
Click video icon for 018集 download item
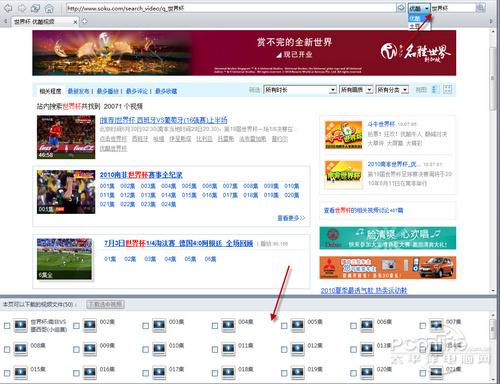(228, 373)
